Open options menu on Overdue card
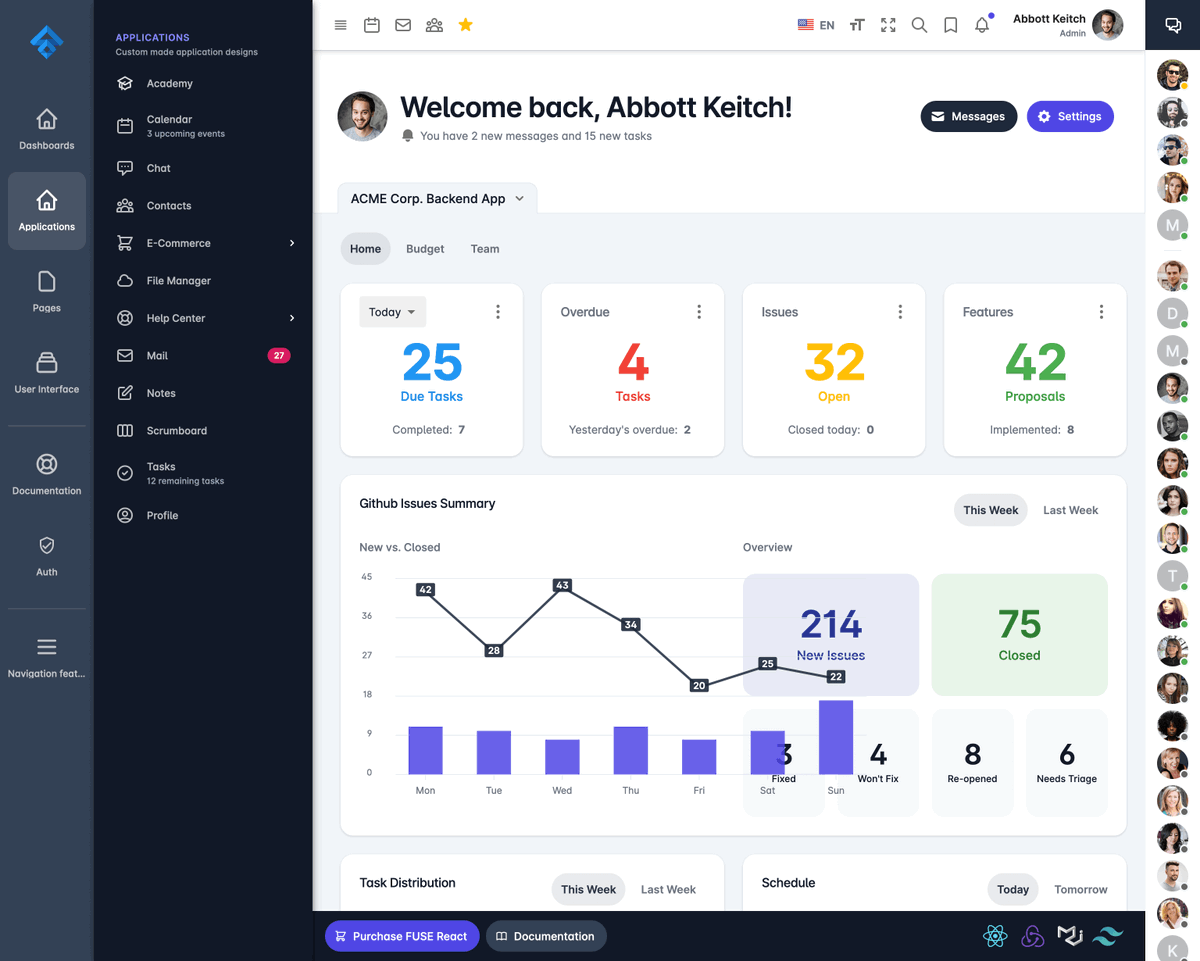The image size is (1200, 961). (x=699, y=312)
